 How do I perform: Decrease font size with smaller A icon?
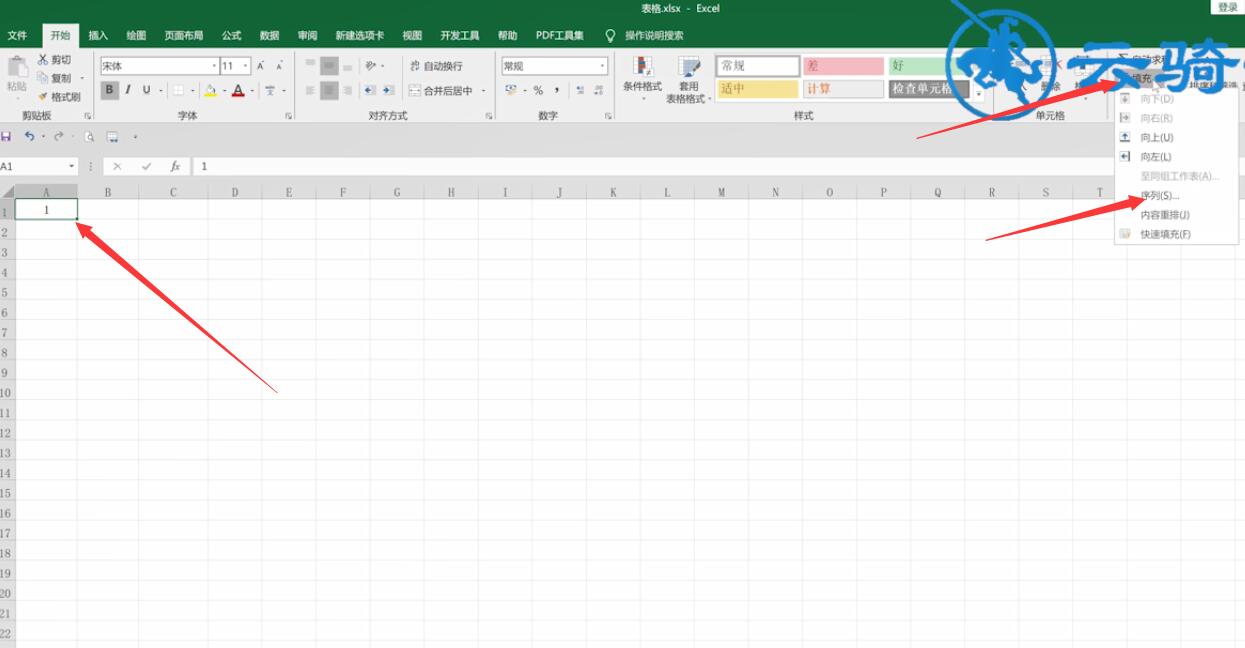pyautogui.click(x=279, y=66)
